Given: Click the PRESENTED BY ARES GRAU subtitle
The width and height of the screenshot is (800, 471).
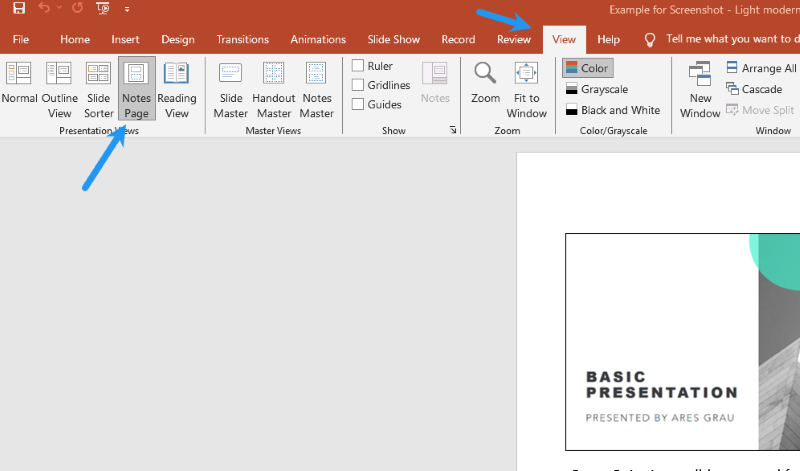Looking at the screenshot, I should (x=660, y=417).
